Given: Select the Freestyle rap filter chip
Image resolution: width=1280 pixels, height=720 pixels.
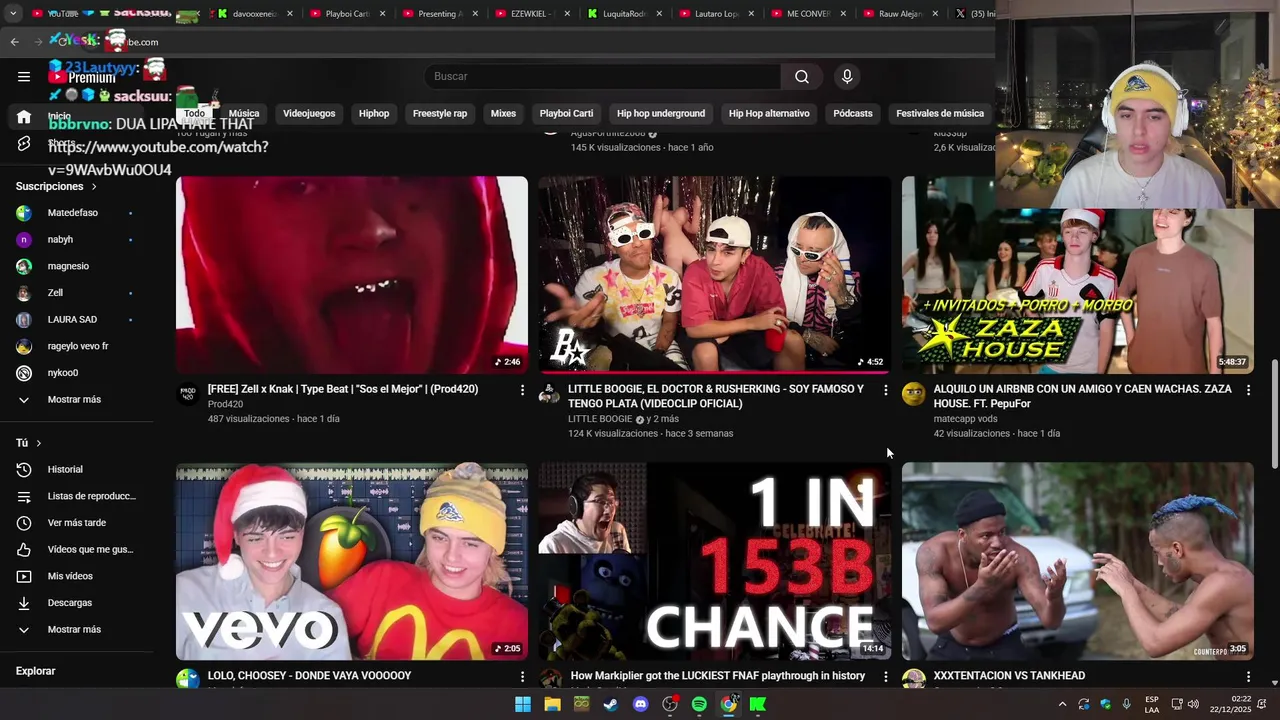Looking at the screenshot, I should click(x=440, y=113).
